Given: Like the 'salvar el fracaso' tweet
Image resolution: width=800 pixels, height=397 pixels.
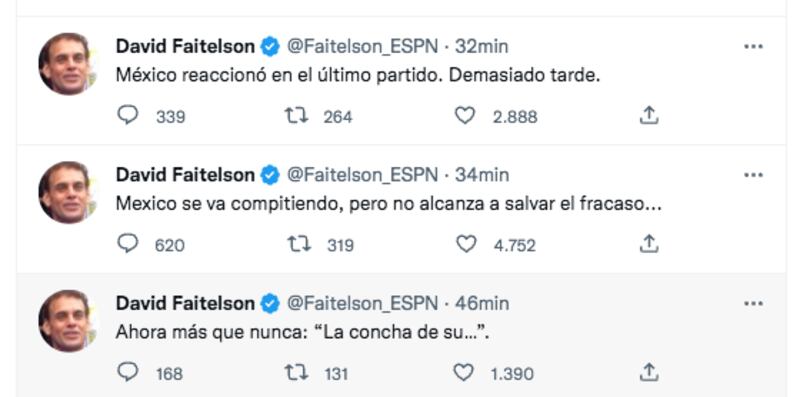Looking at the screenshot, I should [465, 244].
